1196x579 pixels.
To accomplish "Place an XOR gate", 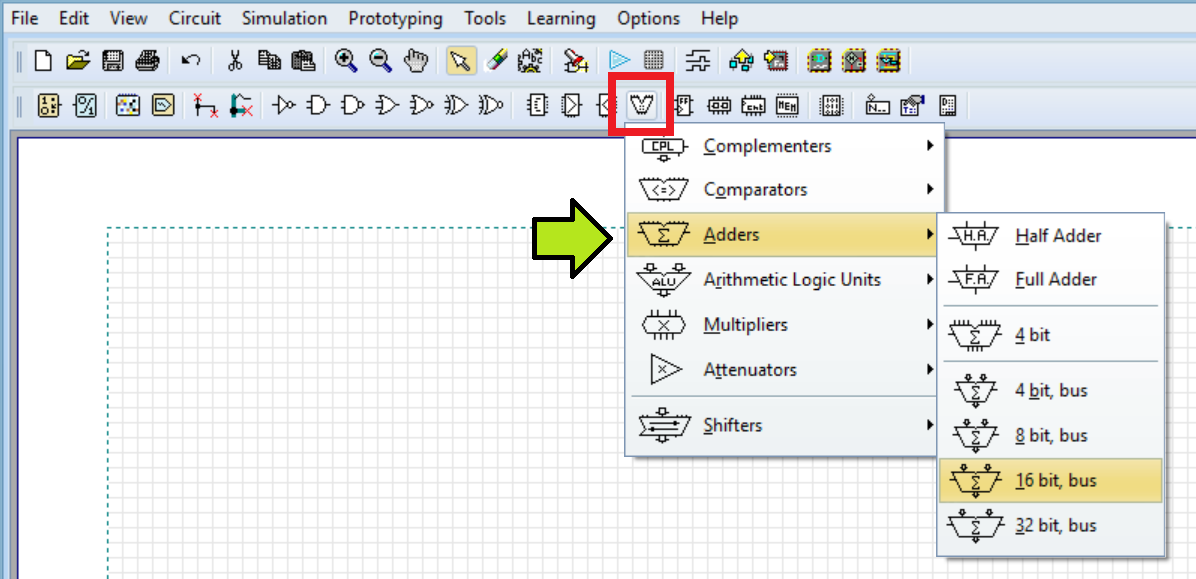I will point(455,105).
